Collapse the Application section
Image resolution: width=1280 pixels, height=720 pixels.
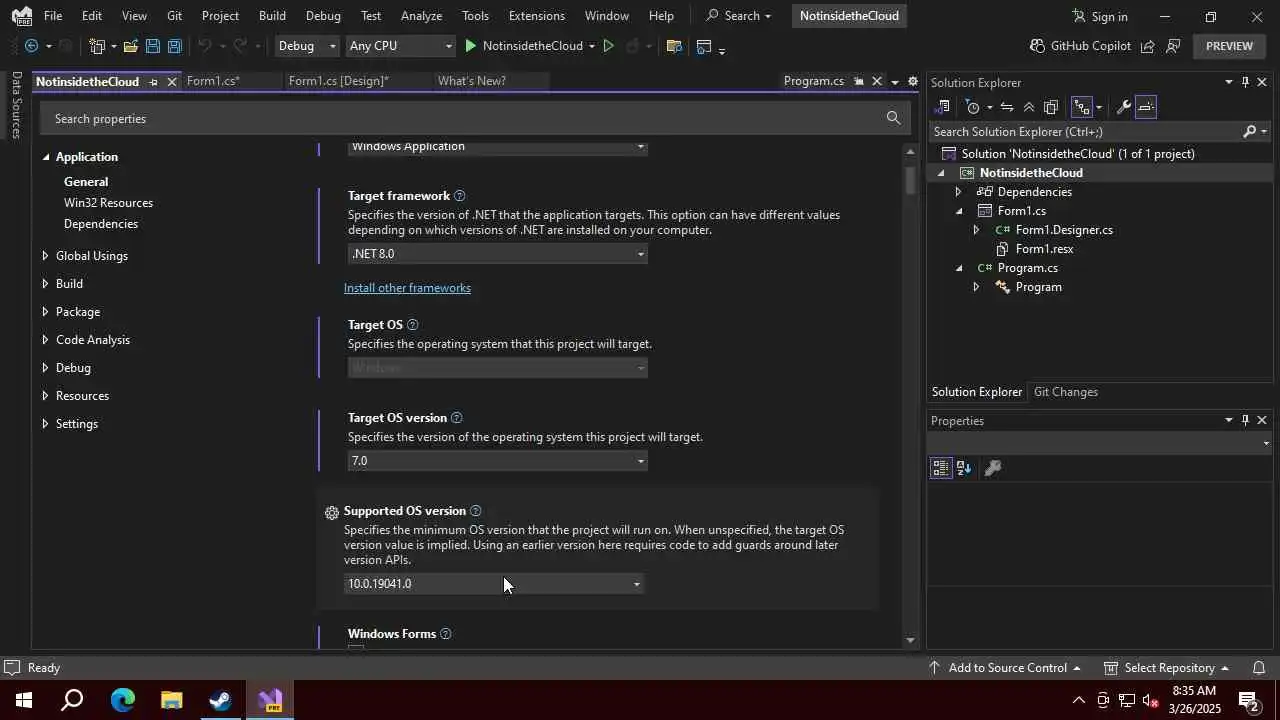(x=45, y=157)
